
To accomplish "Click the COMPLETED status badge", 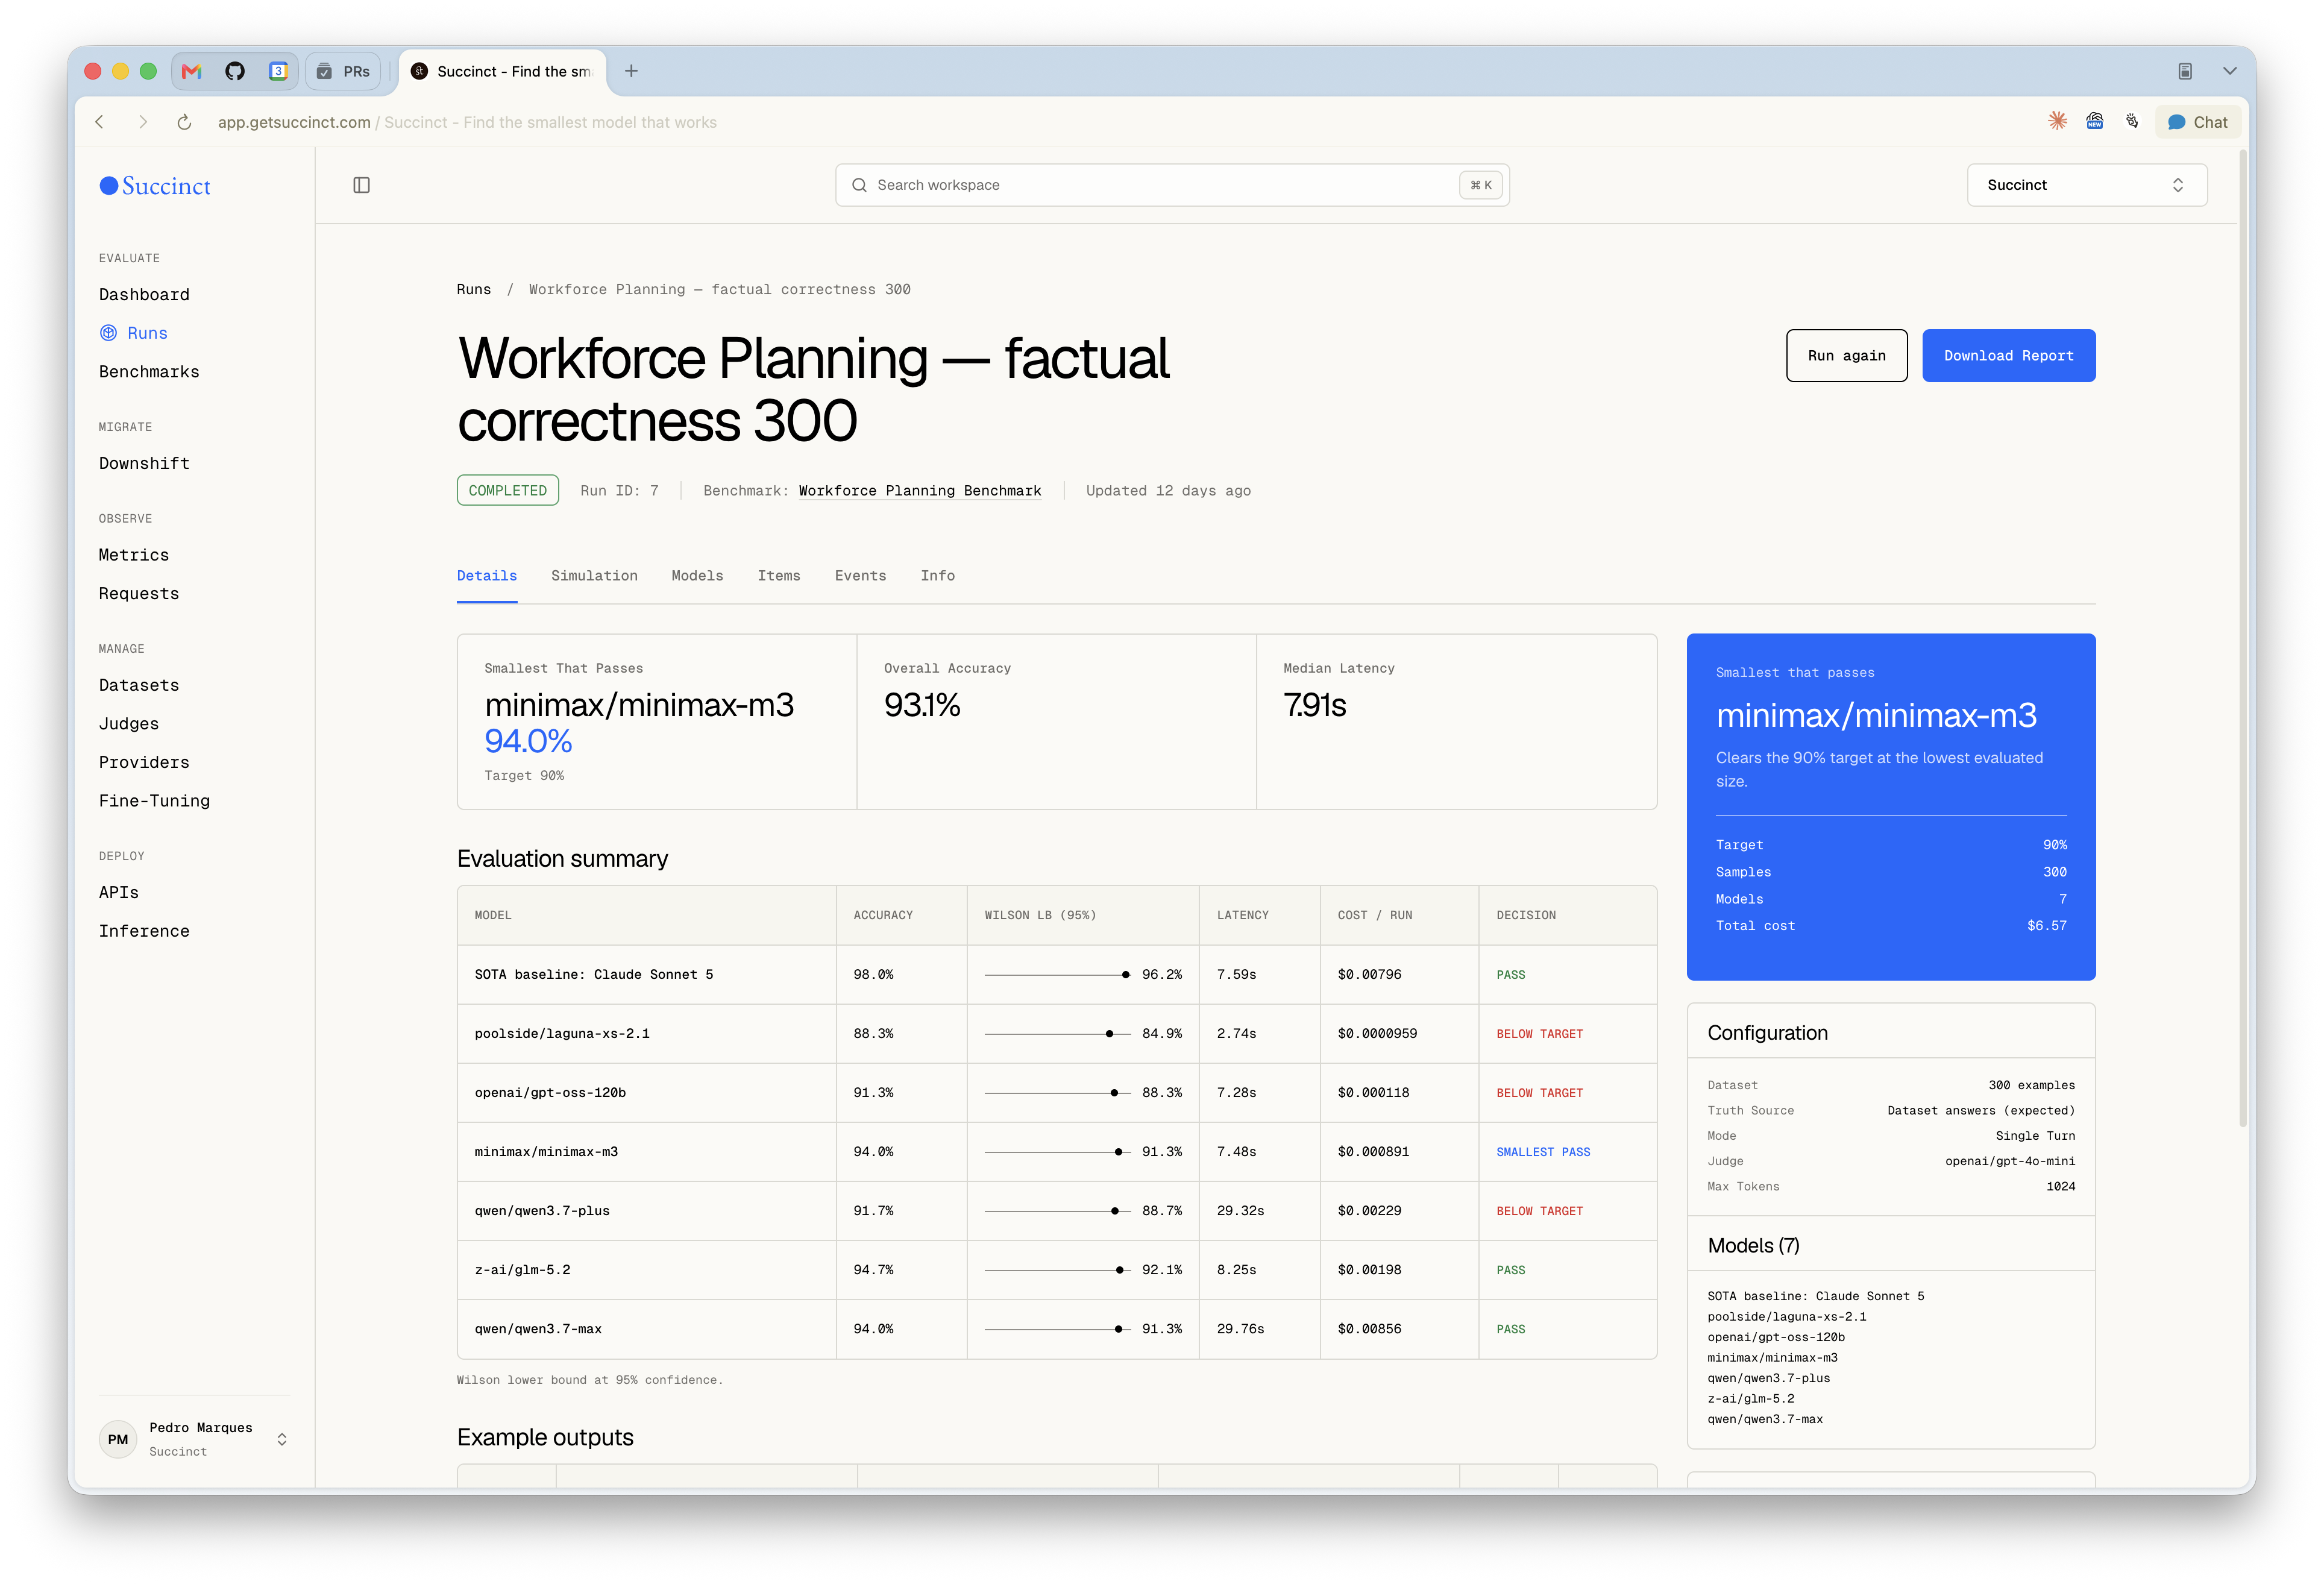I will pos(507,490).
